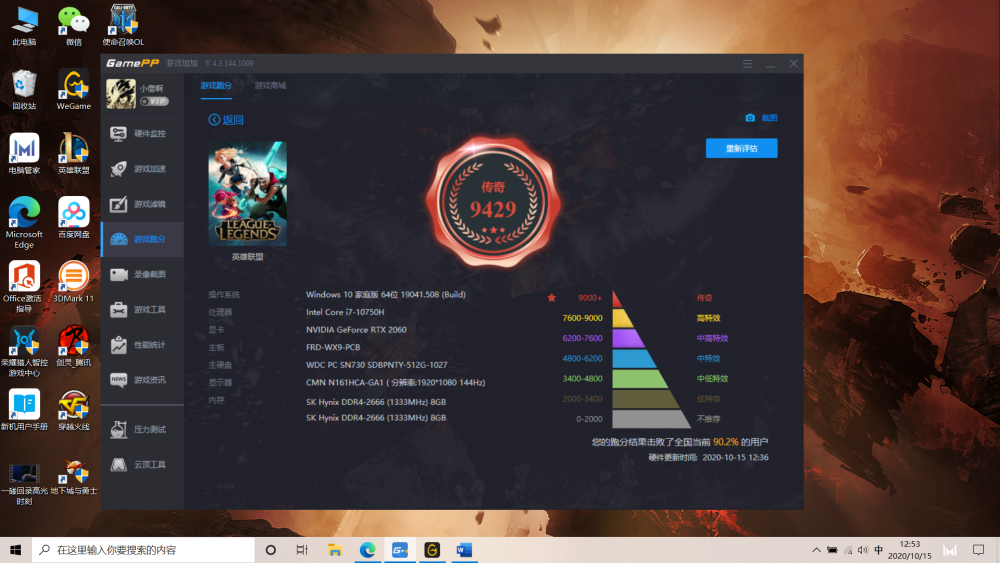1000x563 pixels.
Task: Click the VIP badge under the username
Action: pos(154,101)
